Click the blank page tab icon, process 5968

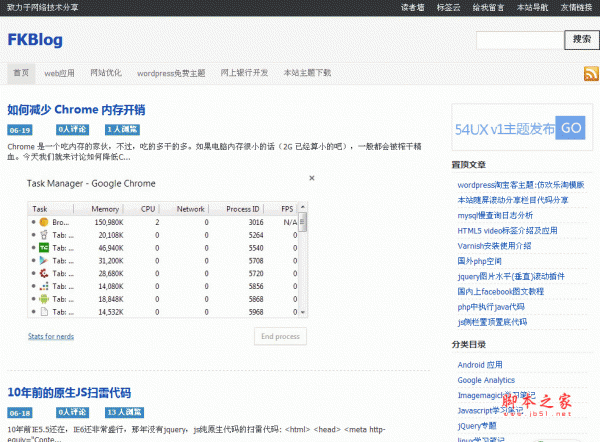pyautogui.click(x=44, y=312)
